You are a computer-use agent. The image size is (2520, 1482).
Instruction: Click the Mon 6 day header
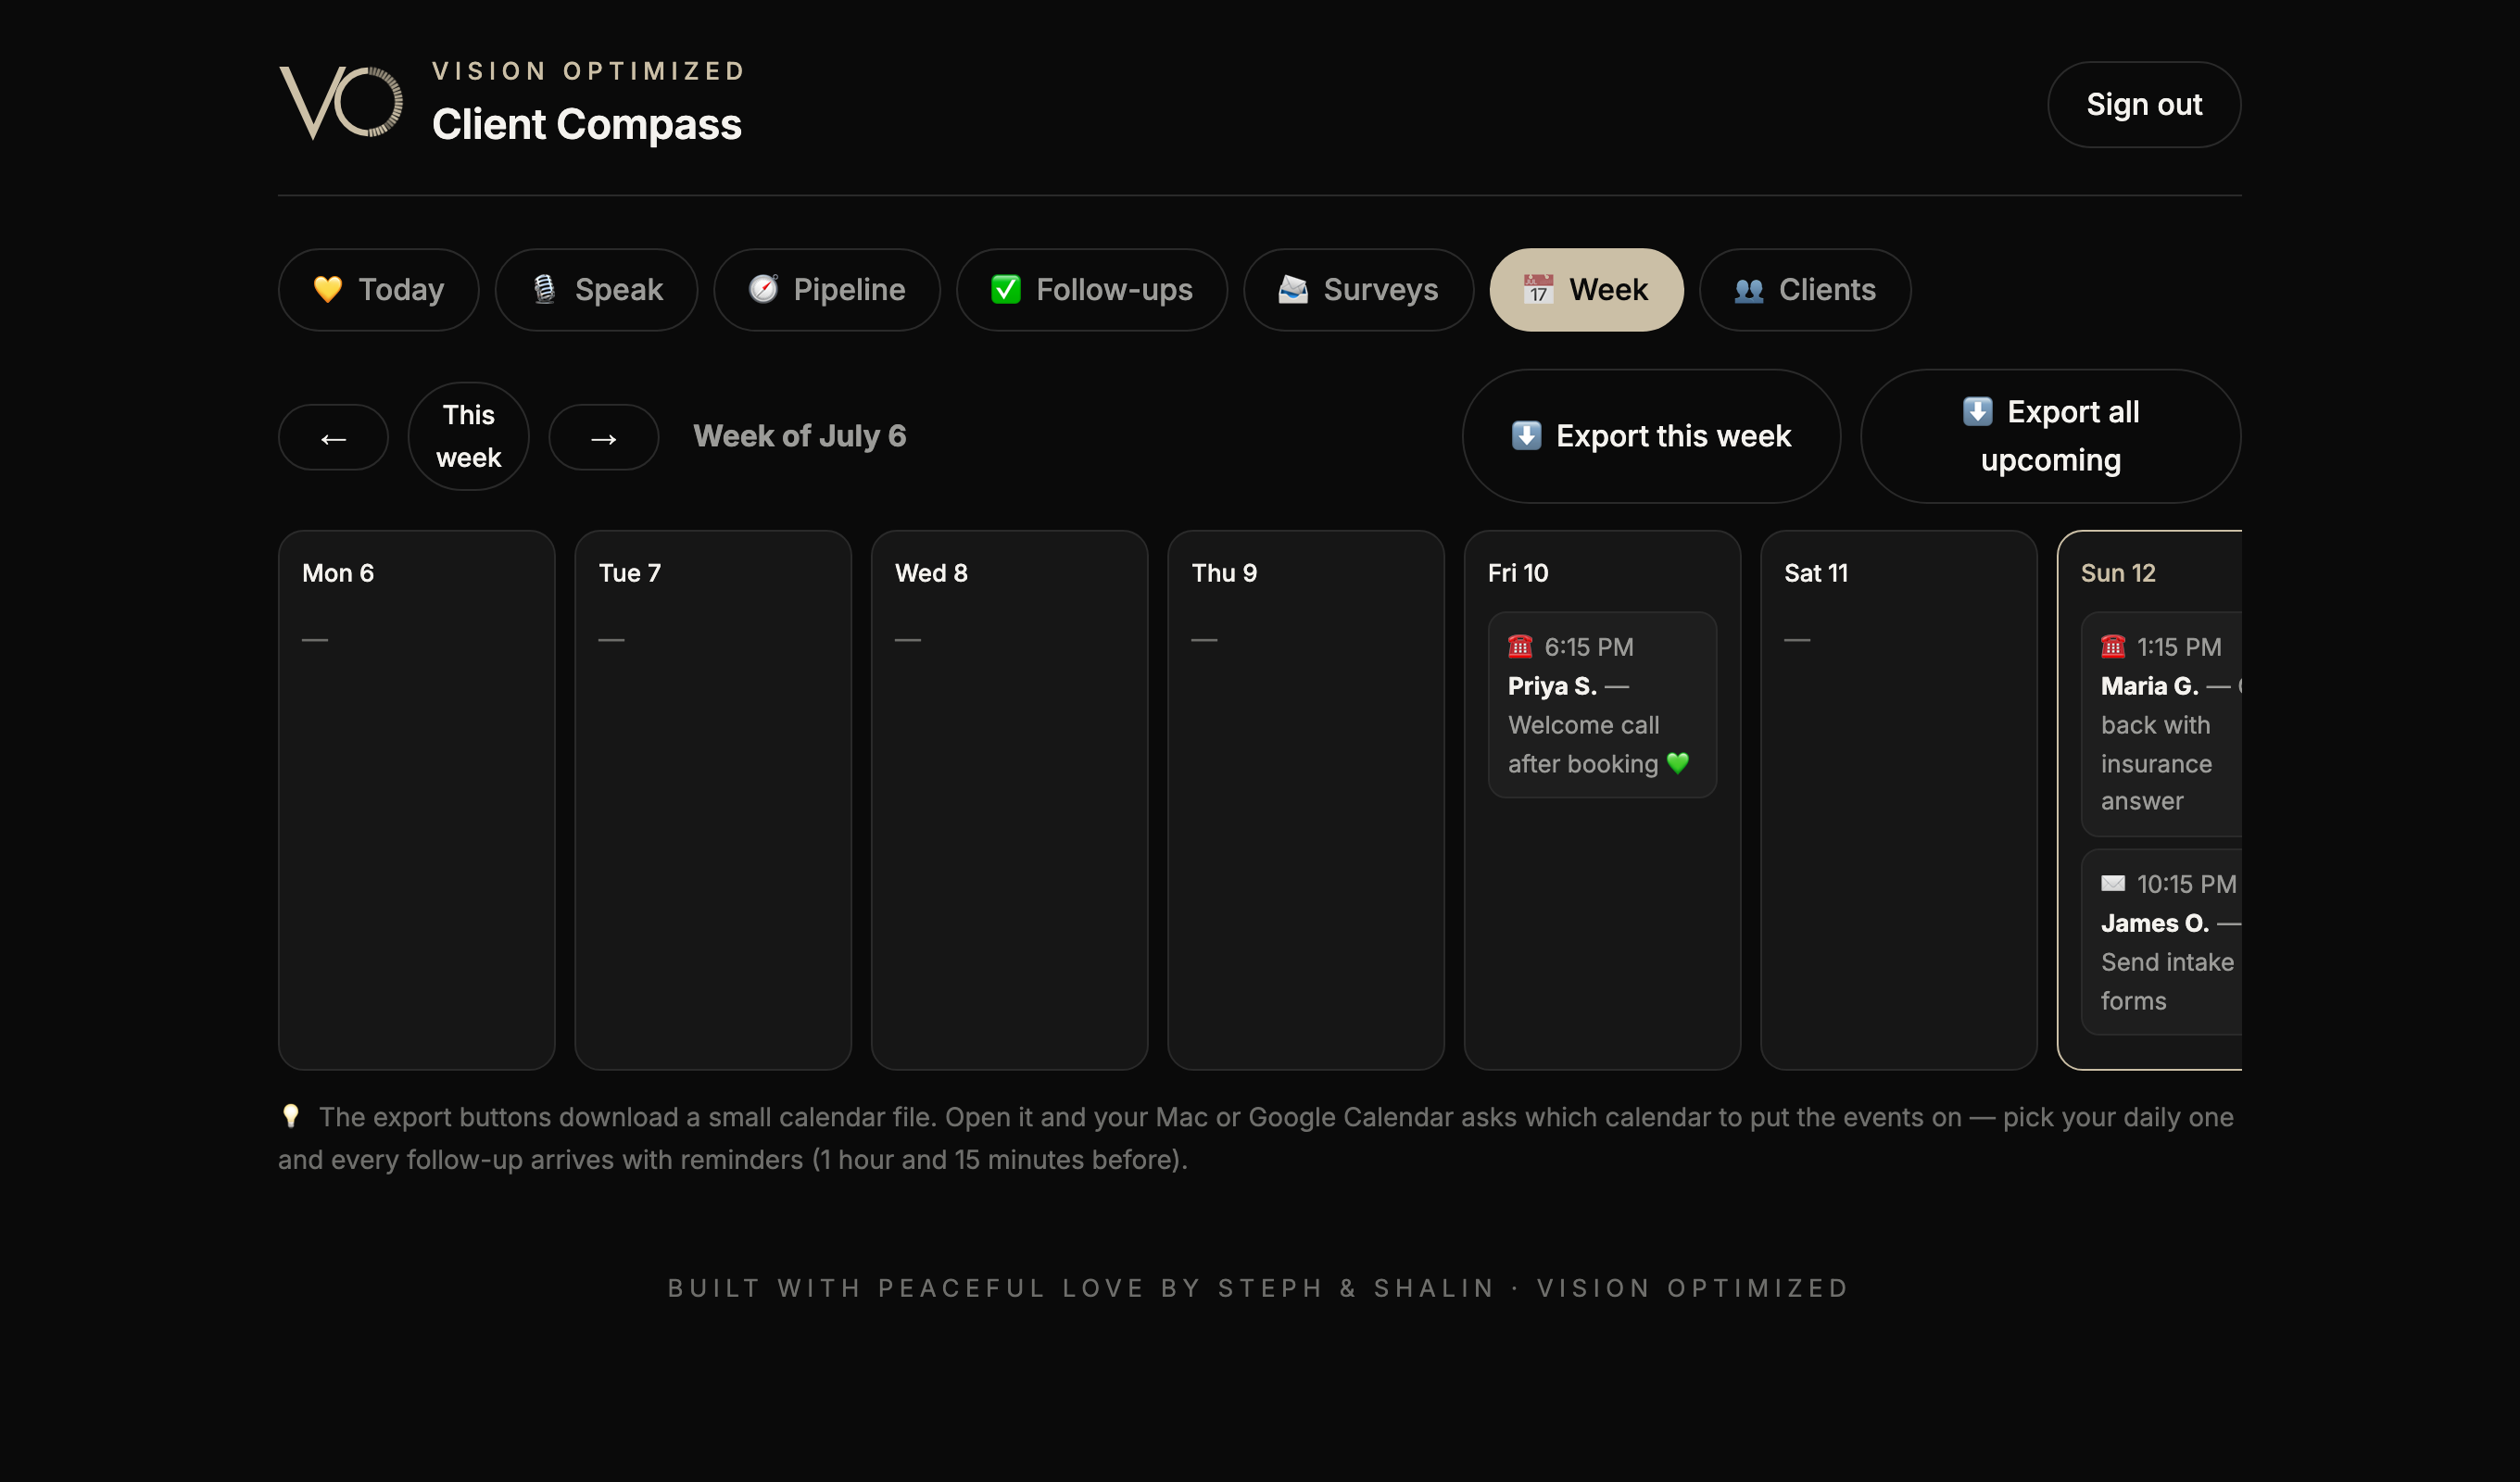tap(338, 573)
